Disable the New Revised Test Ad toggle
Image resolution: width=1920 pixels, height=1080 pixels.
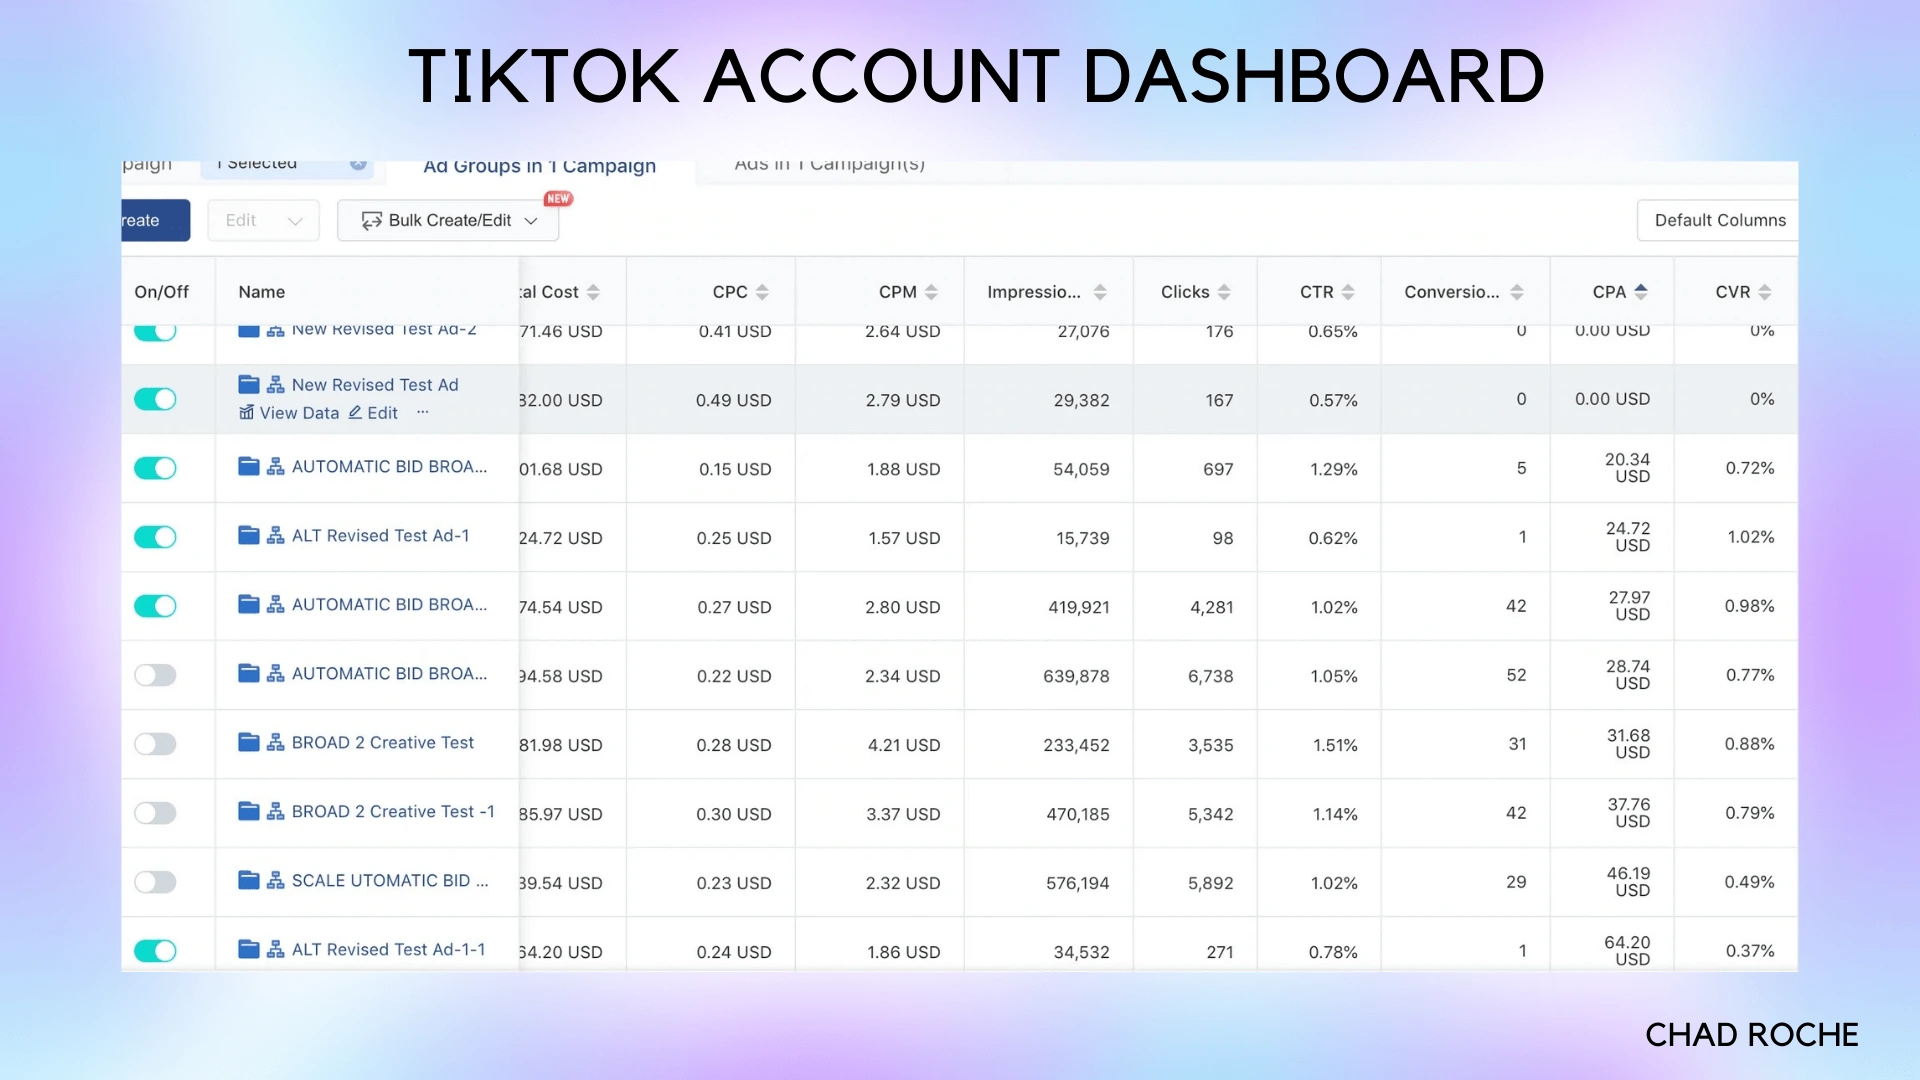click(155, 399)
